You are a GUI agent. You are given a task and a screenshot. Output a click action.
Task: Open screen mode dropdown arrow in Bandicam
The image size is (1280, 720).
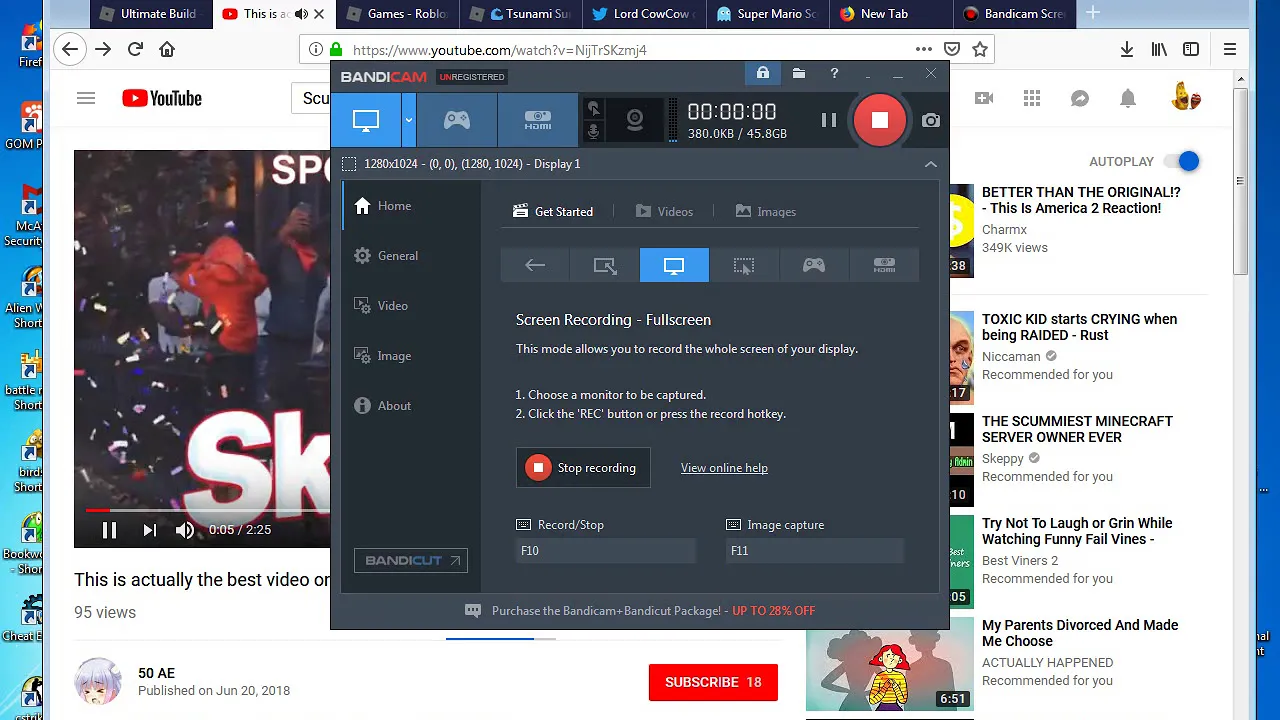point(409,120)
